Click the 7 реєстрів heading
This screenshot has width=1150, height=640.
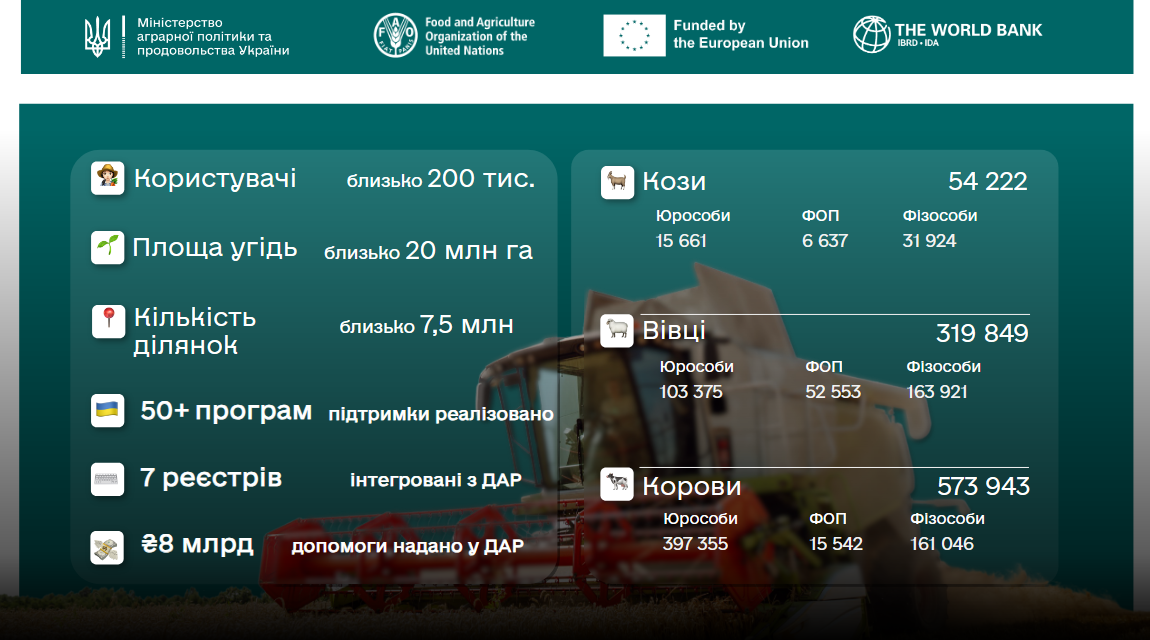coord(211,478)
